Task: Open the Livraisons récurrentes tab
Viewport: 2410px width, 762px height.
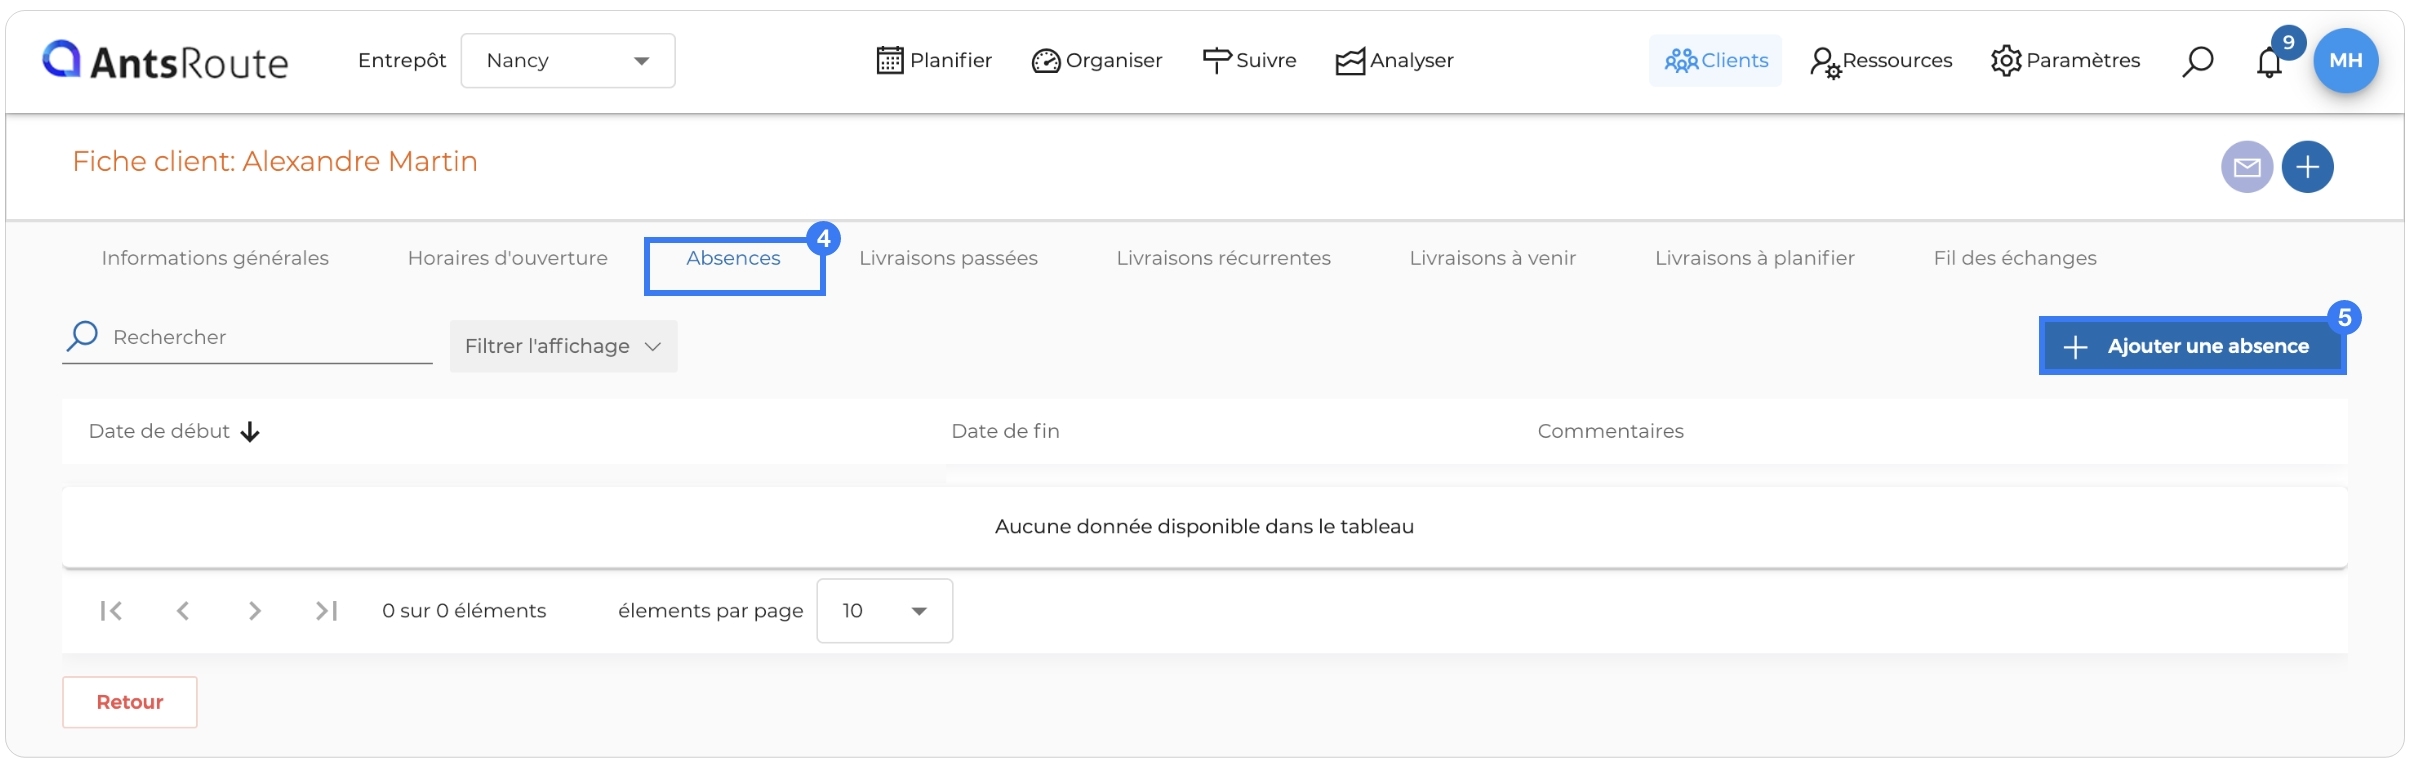Action: [x=1224, y=258]
